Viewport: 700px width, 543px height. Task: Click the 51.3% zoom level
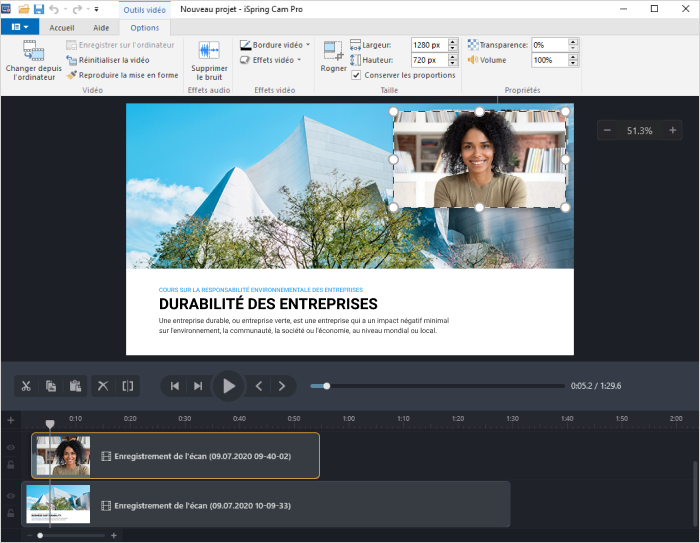[x=639, y=131]
